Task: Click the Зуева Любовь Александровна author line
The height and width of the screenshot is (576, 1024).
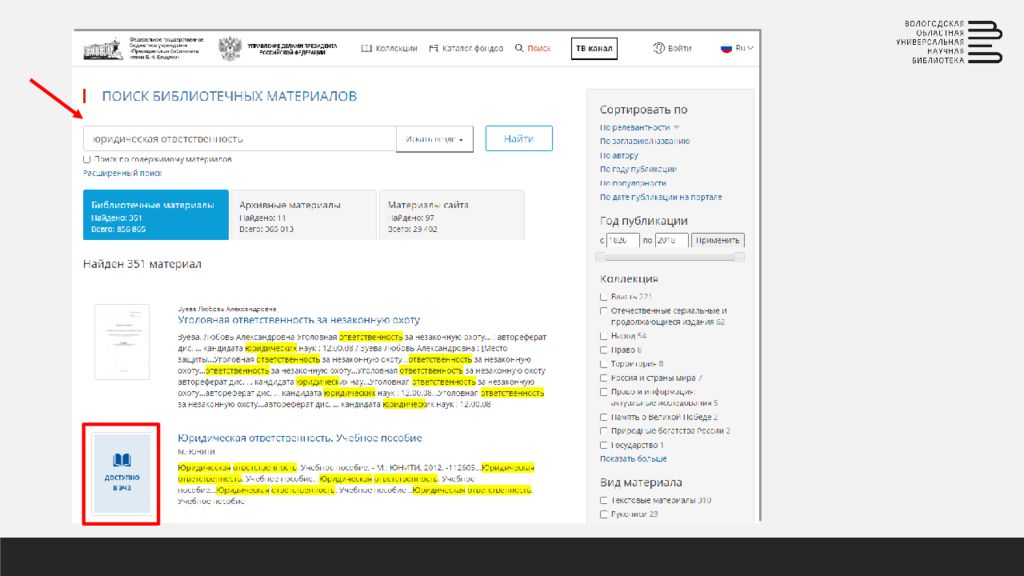Action: [227, 309]
